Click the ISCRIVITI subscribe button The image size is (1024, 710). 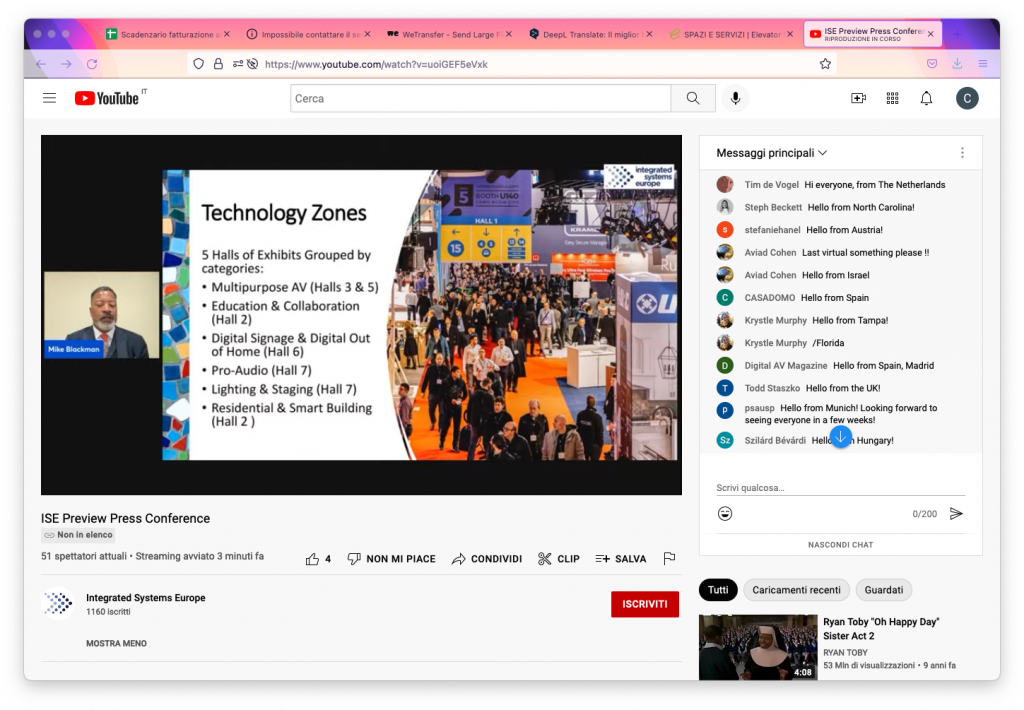[x=645, y=604]
